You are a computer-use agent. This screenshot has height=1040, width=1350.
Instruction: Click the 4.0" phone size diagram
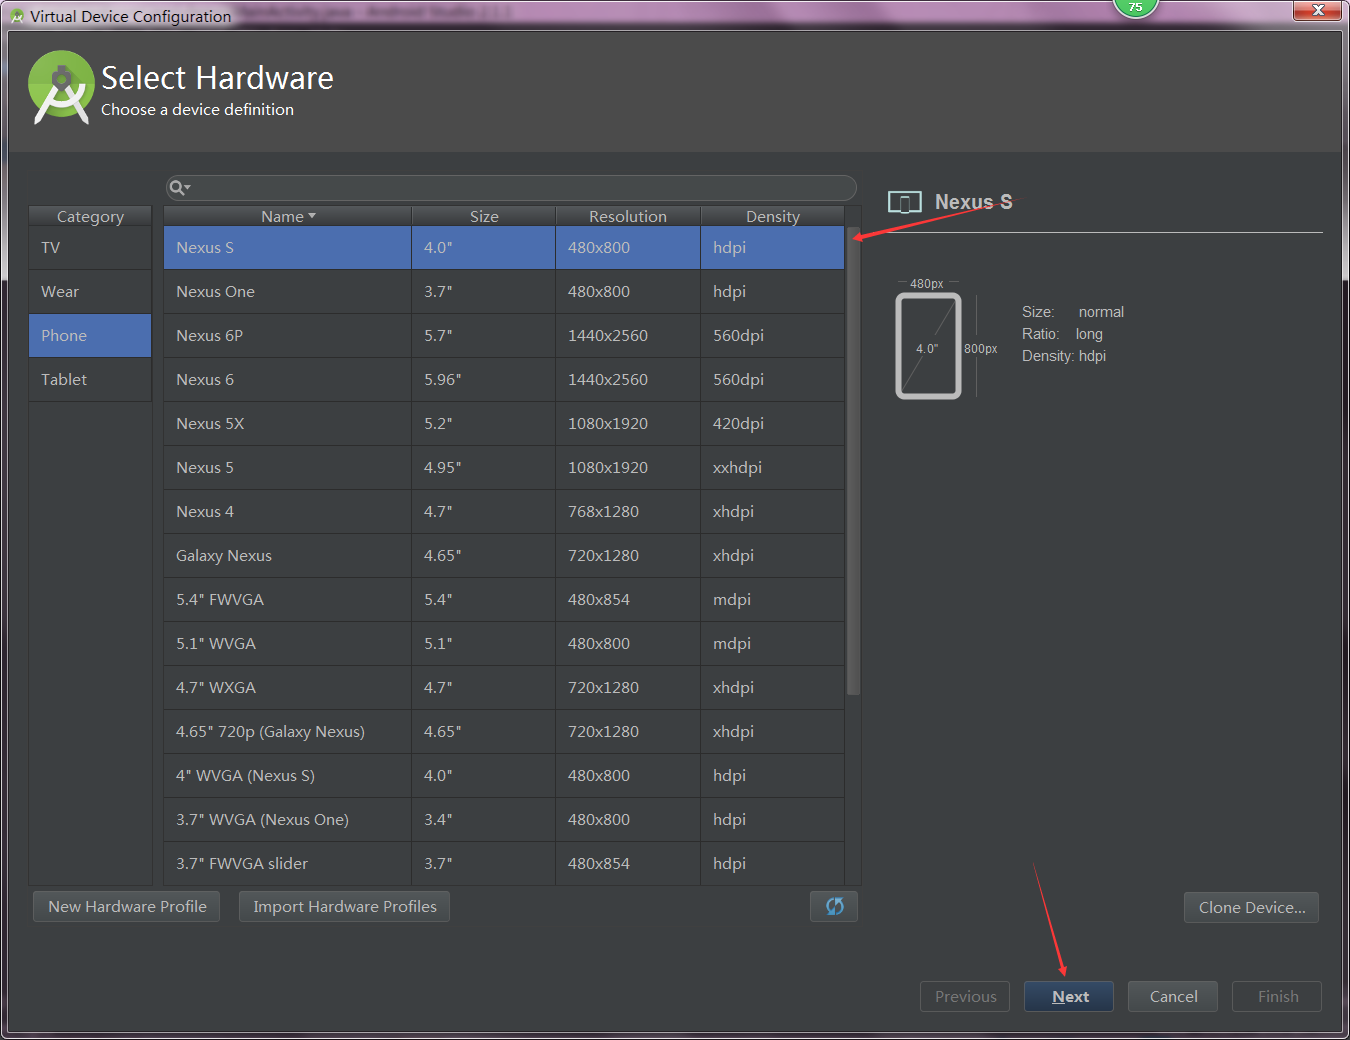(928, 346)
